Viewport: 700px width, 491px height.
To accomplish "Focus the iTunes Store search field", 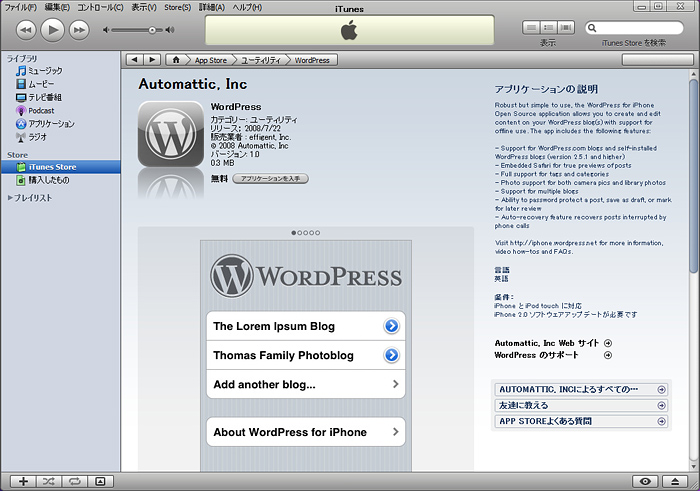I will pyautogui.click(x=634, y=28).
